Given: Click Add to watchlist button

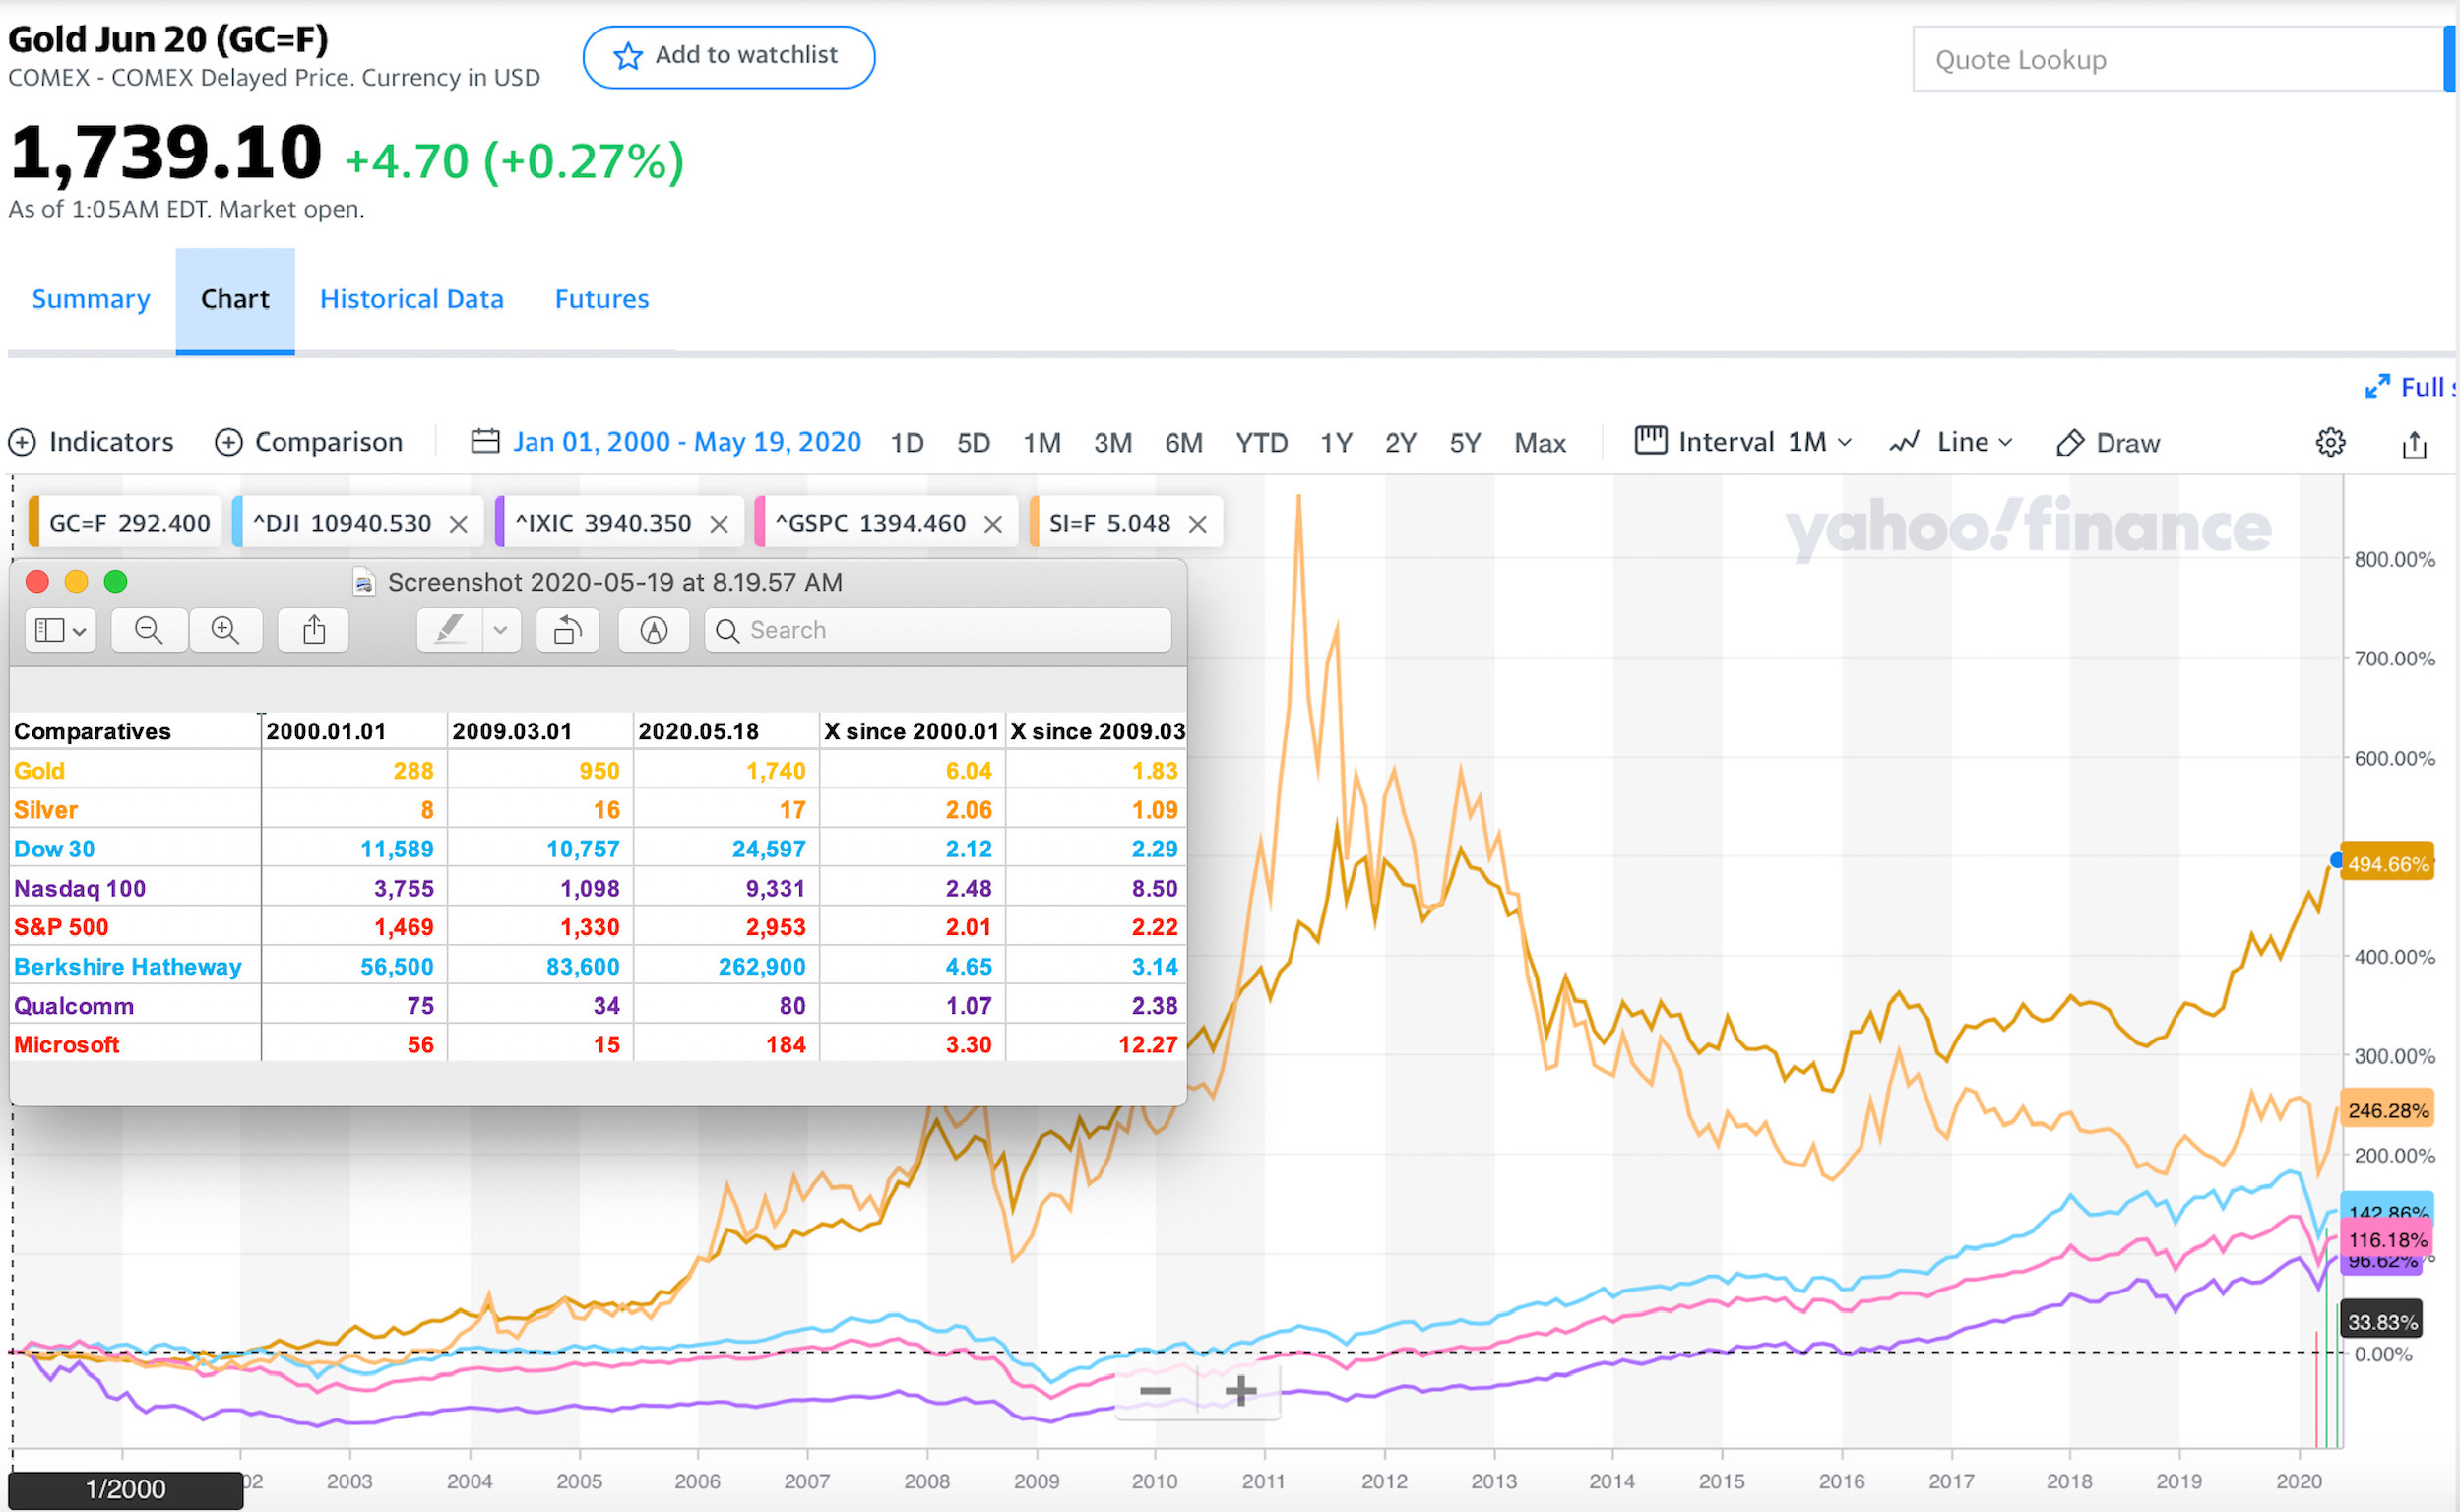Looking at the screenshot, I should click(728, 56).
